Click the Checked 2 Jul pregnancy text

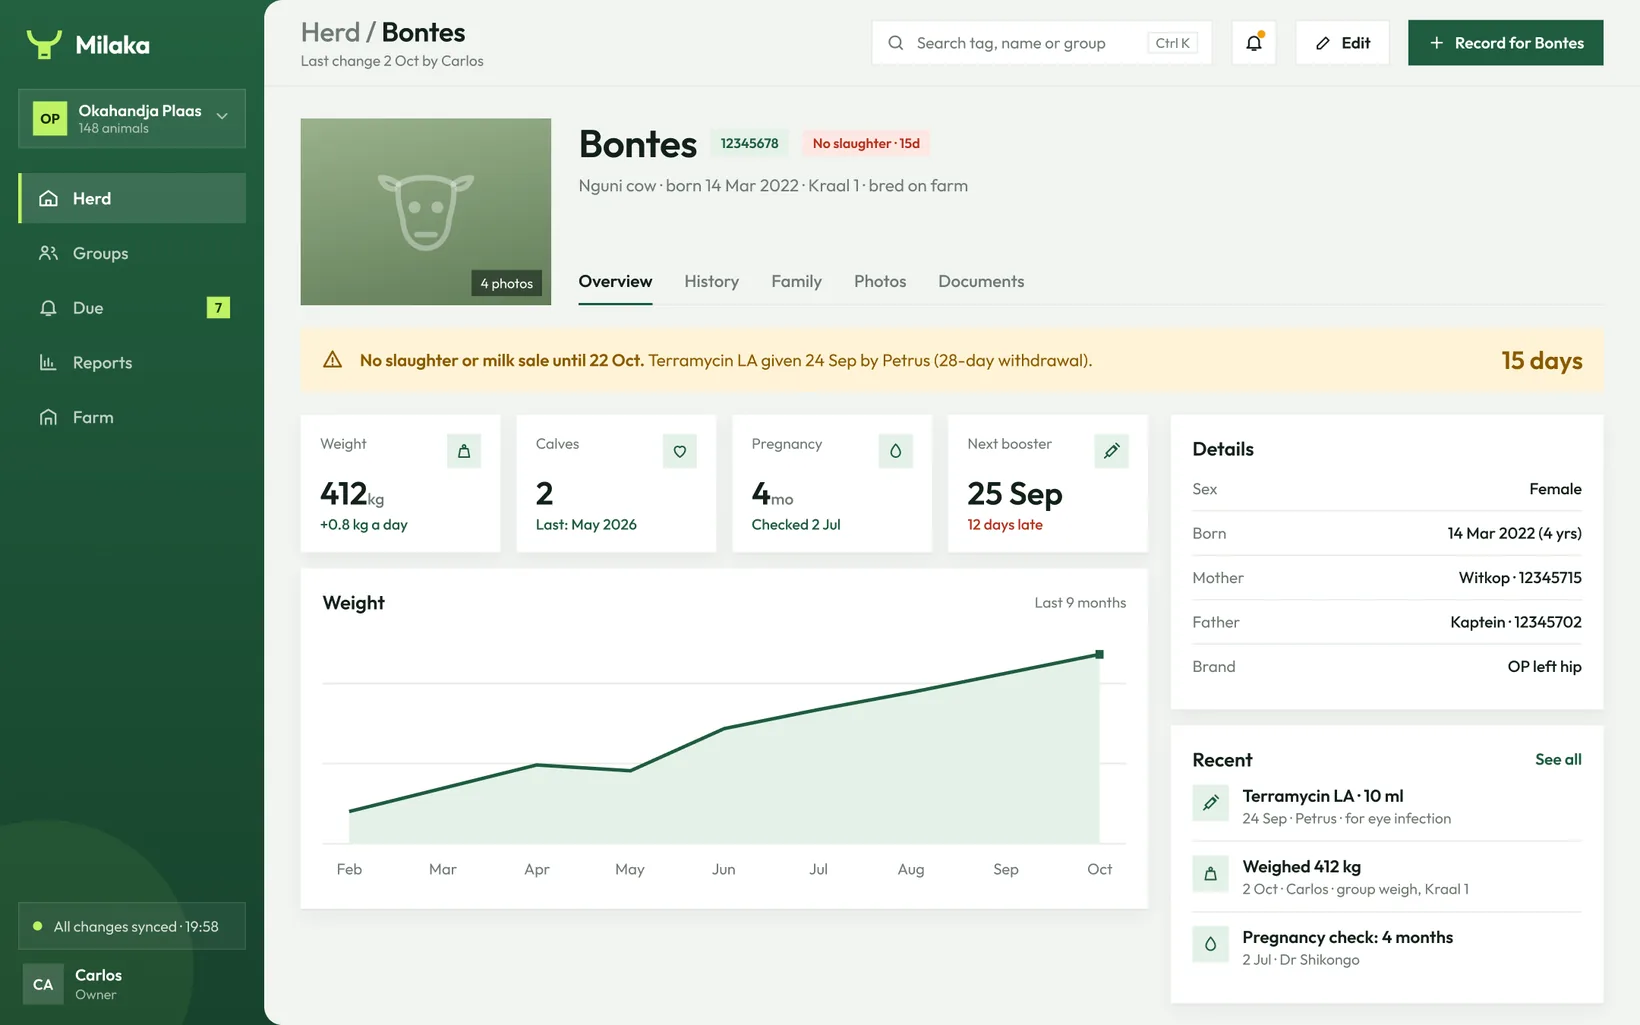[796, 524]
